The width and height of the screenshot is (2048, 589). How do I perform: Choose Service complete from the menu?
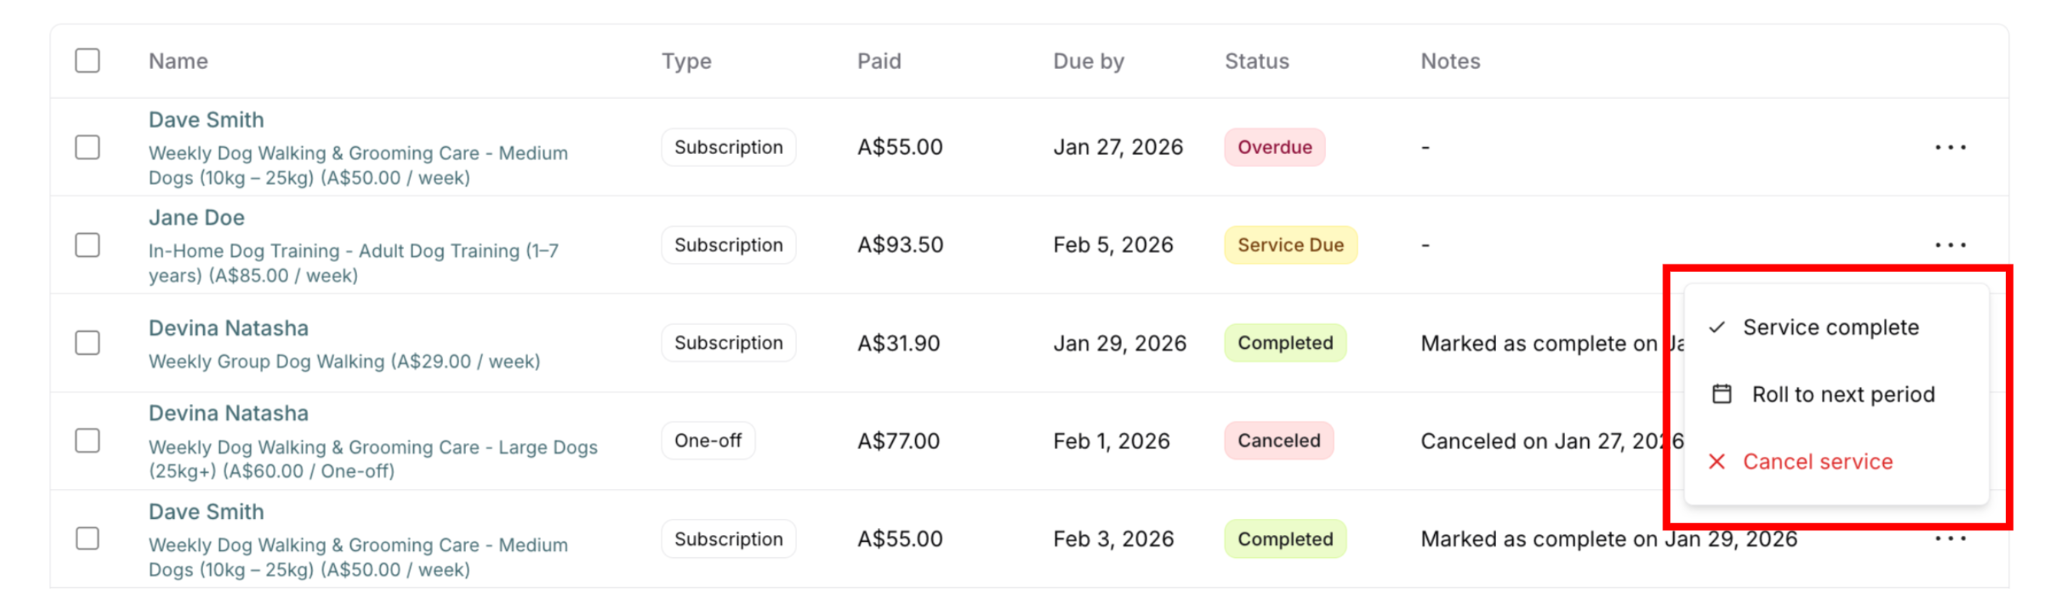tap(1830, 328)
